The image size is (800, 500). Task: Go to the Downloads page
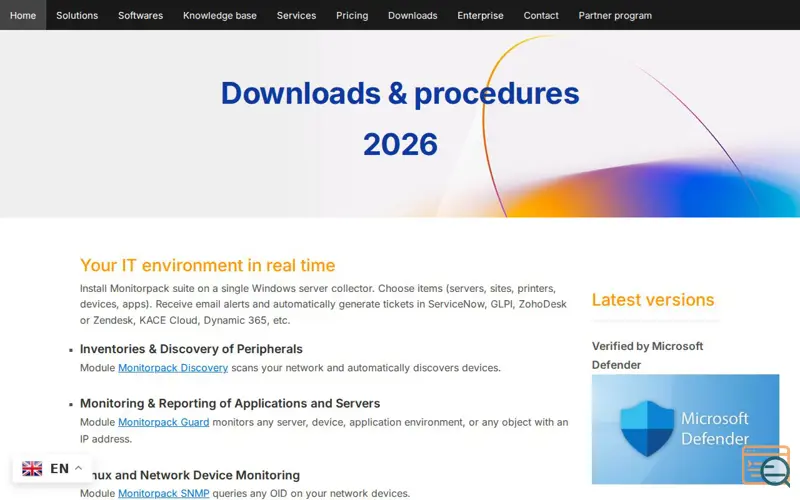tap(413, 15)
